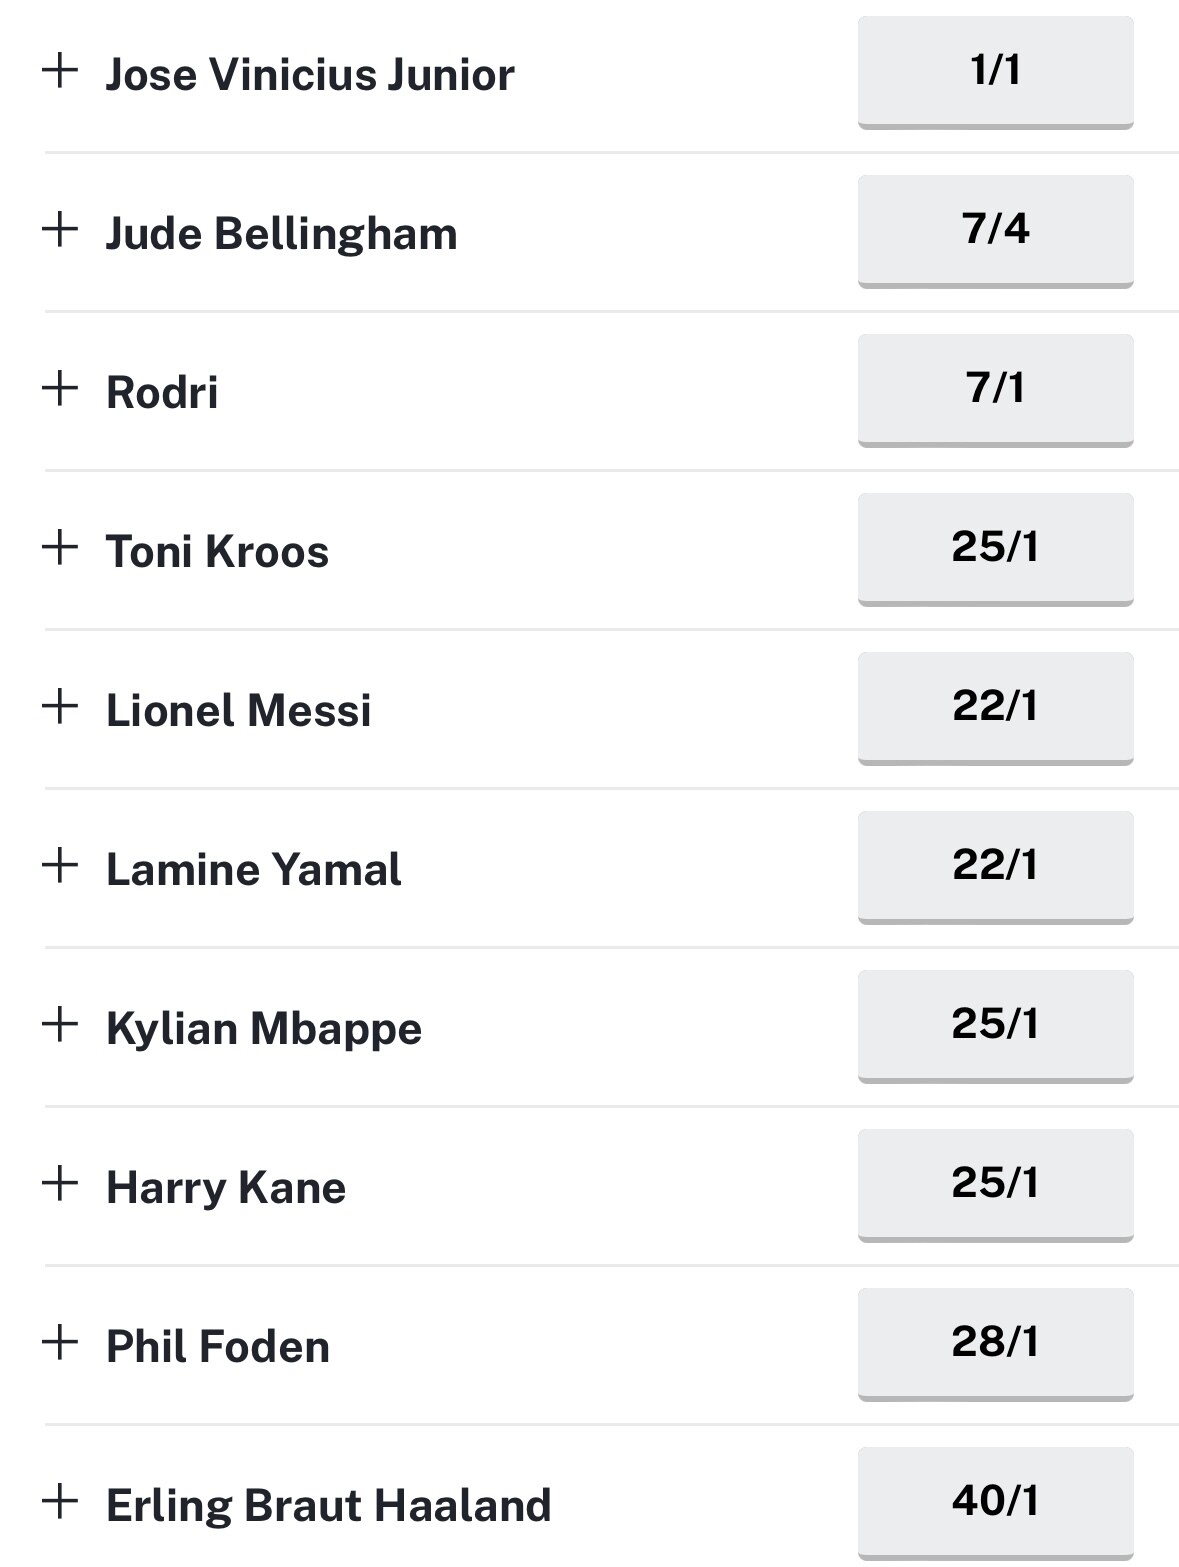Tap the plus icon next to Harry Kane
This screenshot has width=1179, height=1567.
coord(60,1184)
